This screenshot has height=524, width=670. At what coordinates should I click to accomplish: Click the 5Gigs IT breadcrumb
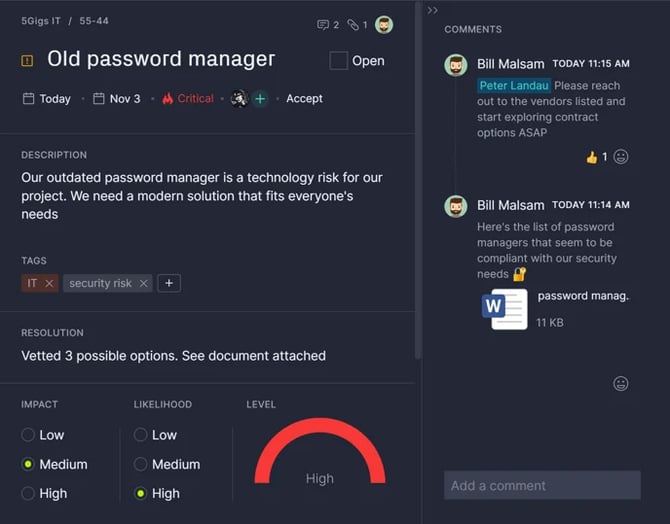tap(41, 21)
